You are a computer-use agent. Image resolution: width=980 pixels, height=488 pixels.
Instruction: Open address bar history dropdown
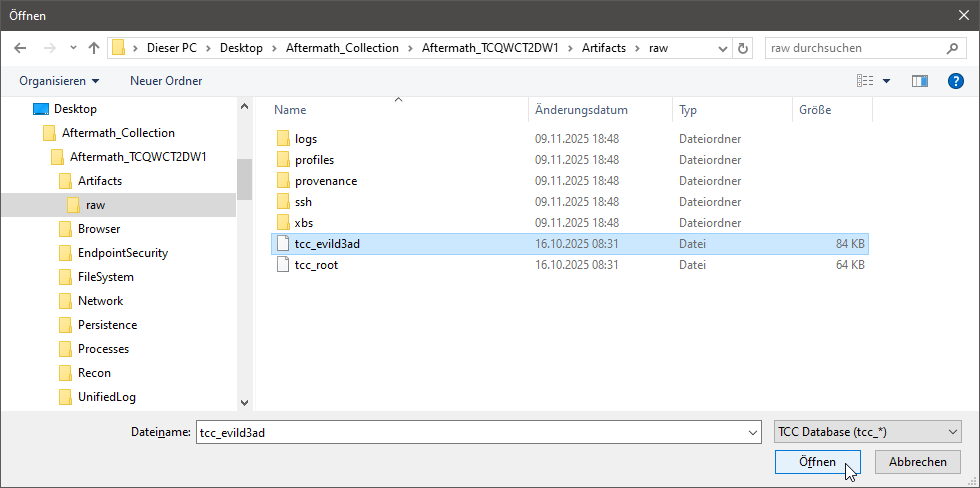pos(723,48)
